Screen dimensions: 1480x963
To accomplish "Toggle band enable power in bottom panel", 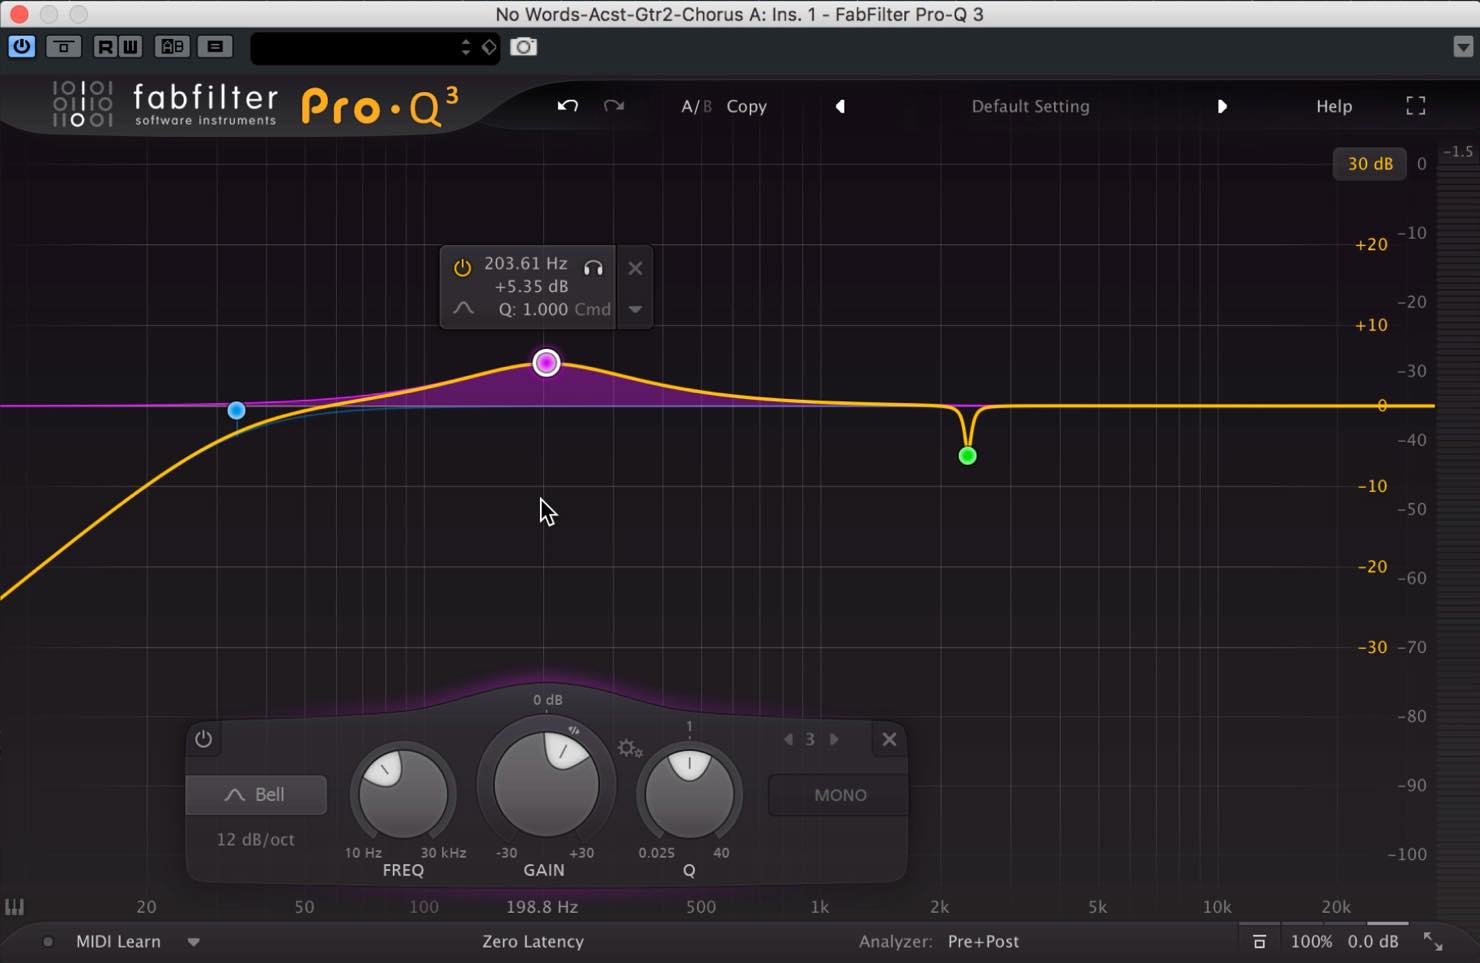I will (203, 739).
